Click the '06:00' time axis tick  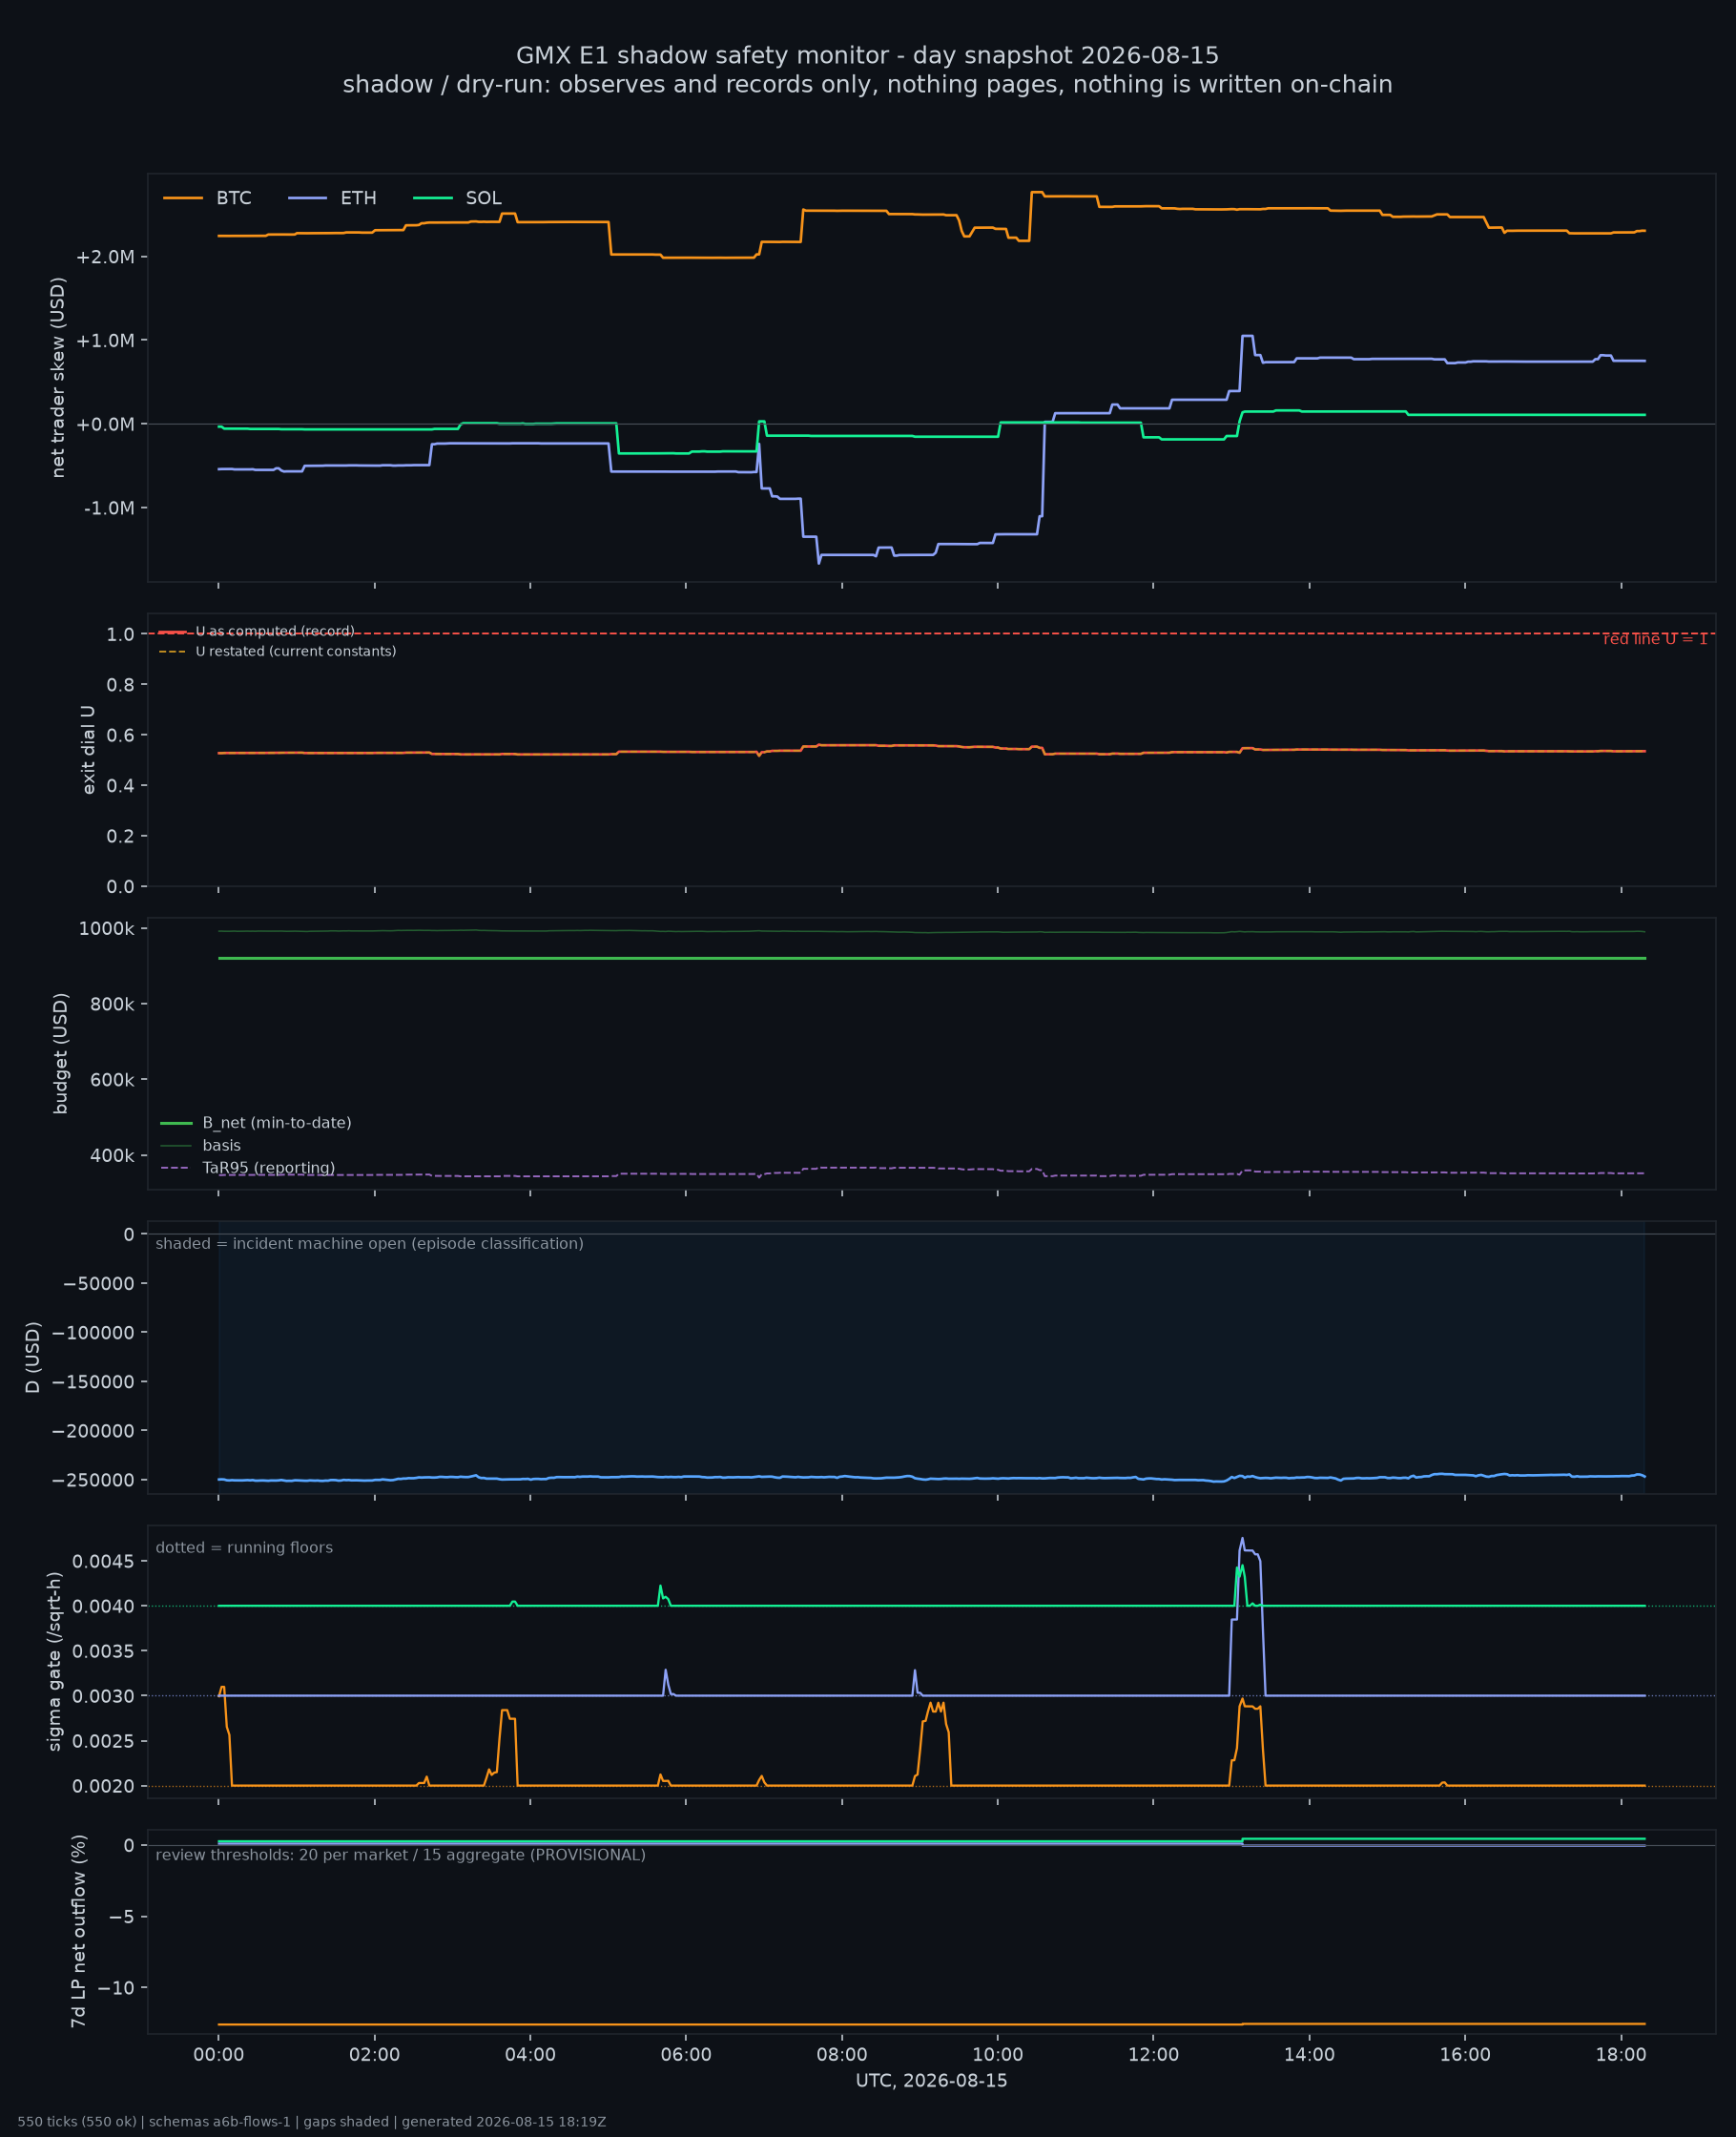click(686, 2056)
